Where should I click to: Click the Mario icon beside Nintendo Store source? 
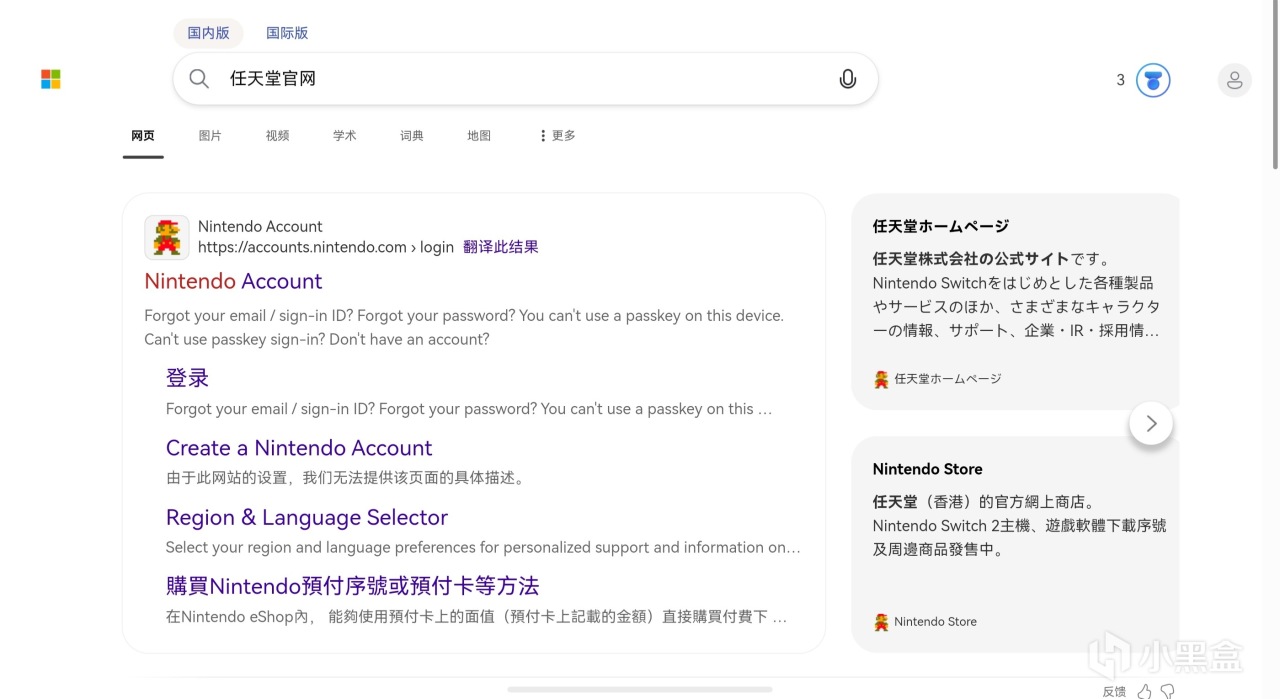coord(881,622)
